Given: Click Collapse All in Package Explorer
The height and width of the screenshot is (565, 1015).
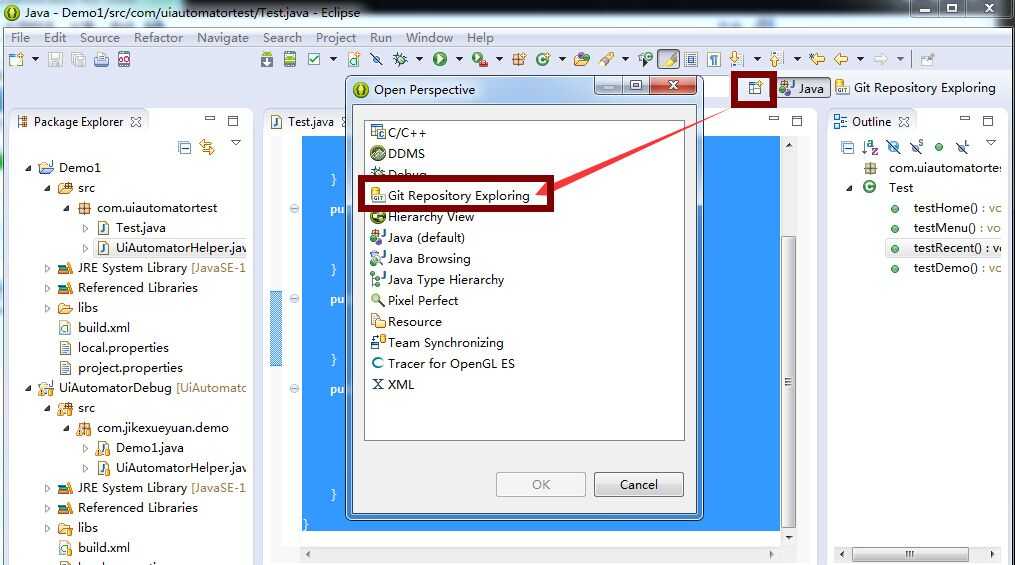Looking at the screenshot, I should pos(184,148).
